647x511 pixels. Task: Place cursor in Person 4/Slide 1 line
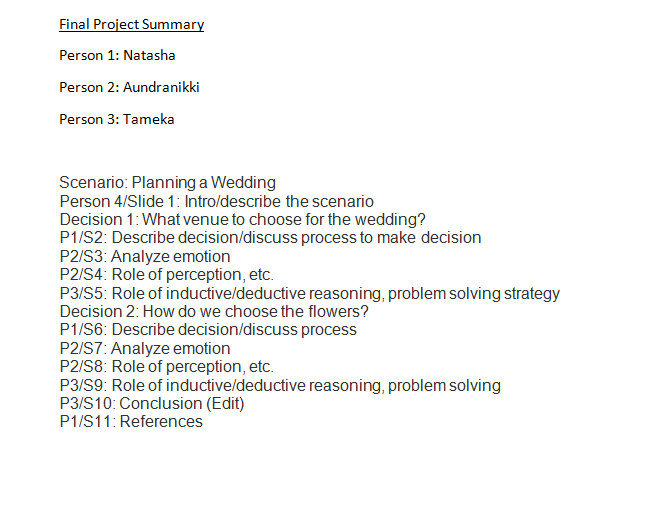tap(216, 201)
